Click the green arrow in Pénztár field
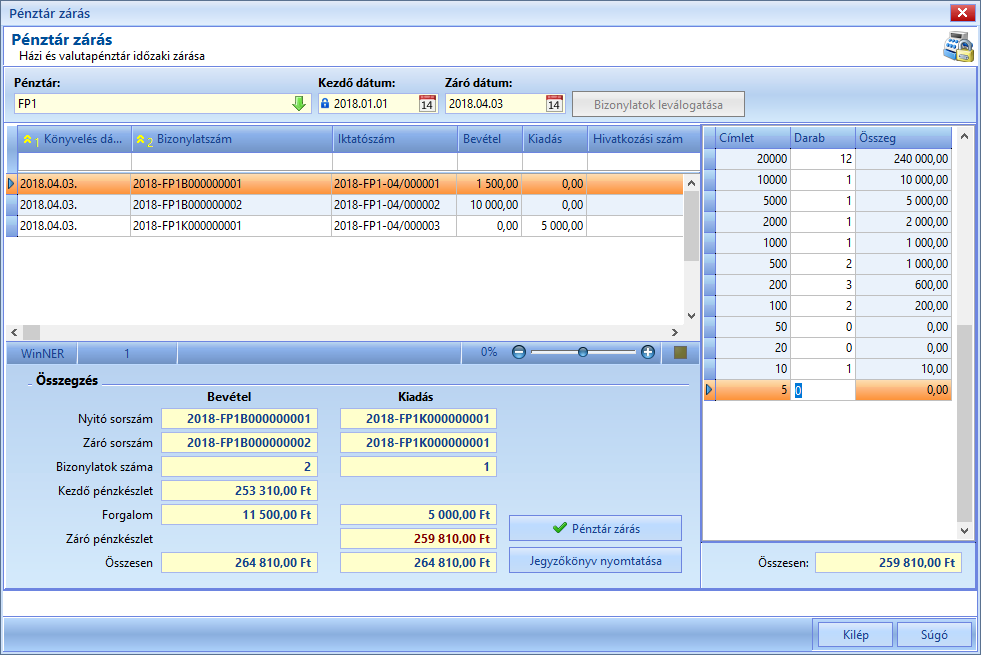Screen dimensions: 981x655 pyautogui.click(x=299, y=104)
